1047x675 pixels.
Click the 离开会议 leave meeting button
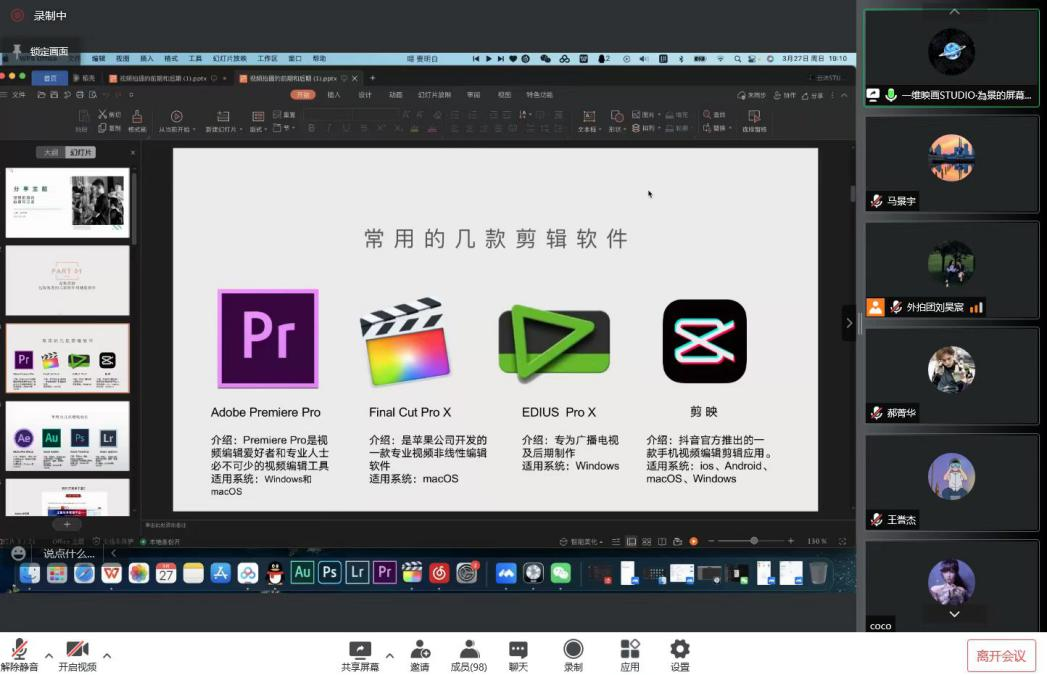coord(1001,656)
